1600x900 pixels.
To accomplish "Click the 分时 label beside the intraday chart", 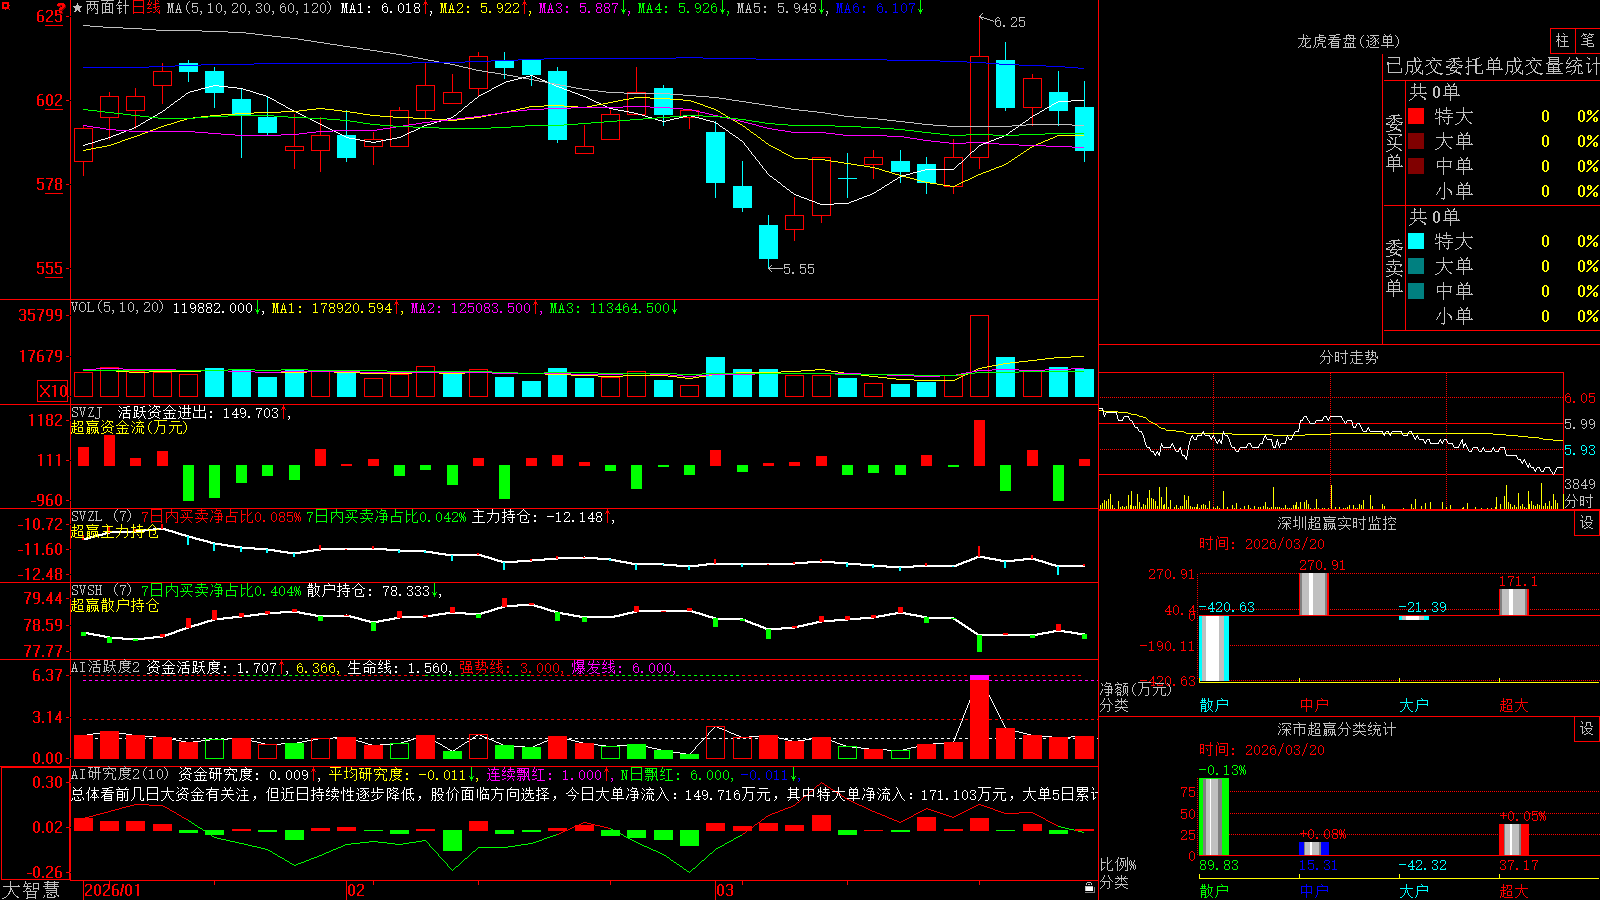I will pos(1578,501).
